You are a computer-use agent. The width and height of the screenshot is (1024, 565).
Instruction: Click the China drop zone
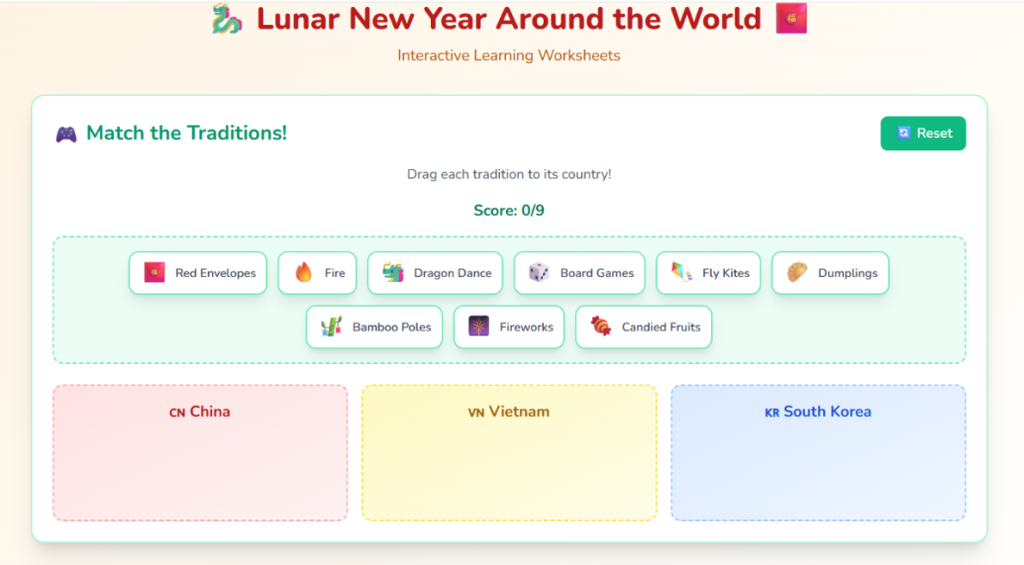click(x=200, y=453)
